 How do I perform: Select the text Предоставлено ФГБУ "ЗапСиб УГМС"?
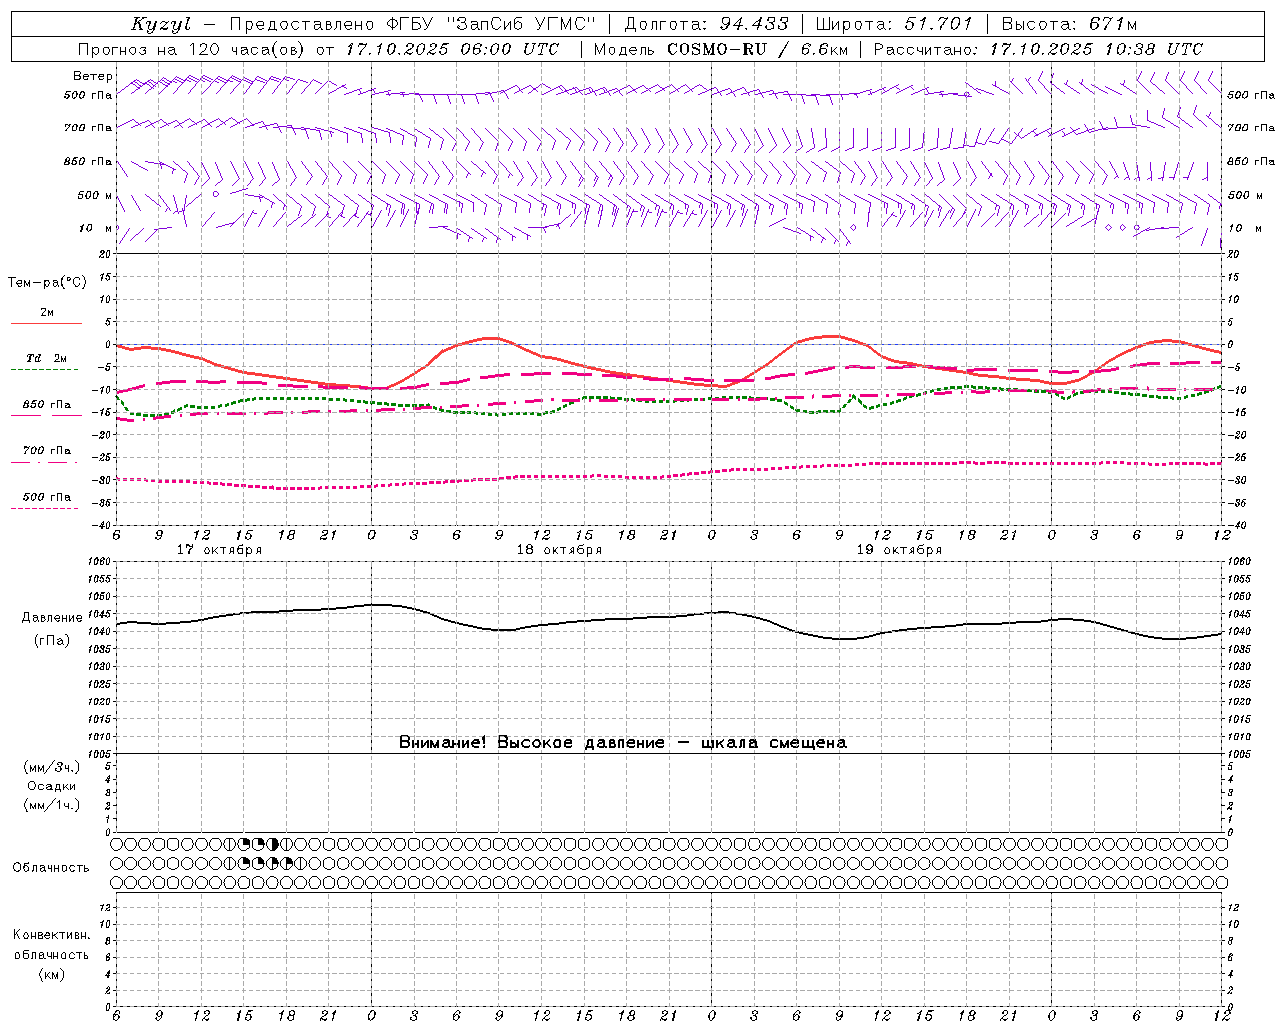tap(412, 24)
